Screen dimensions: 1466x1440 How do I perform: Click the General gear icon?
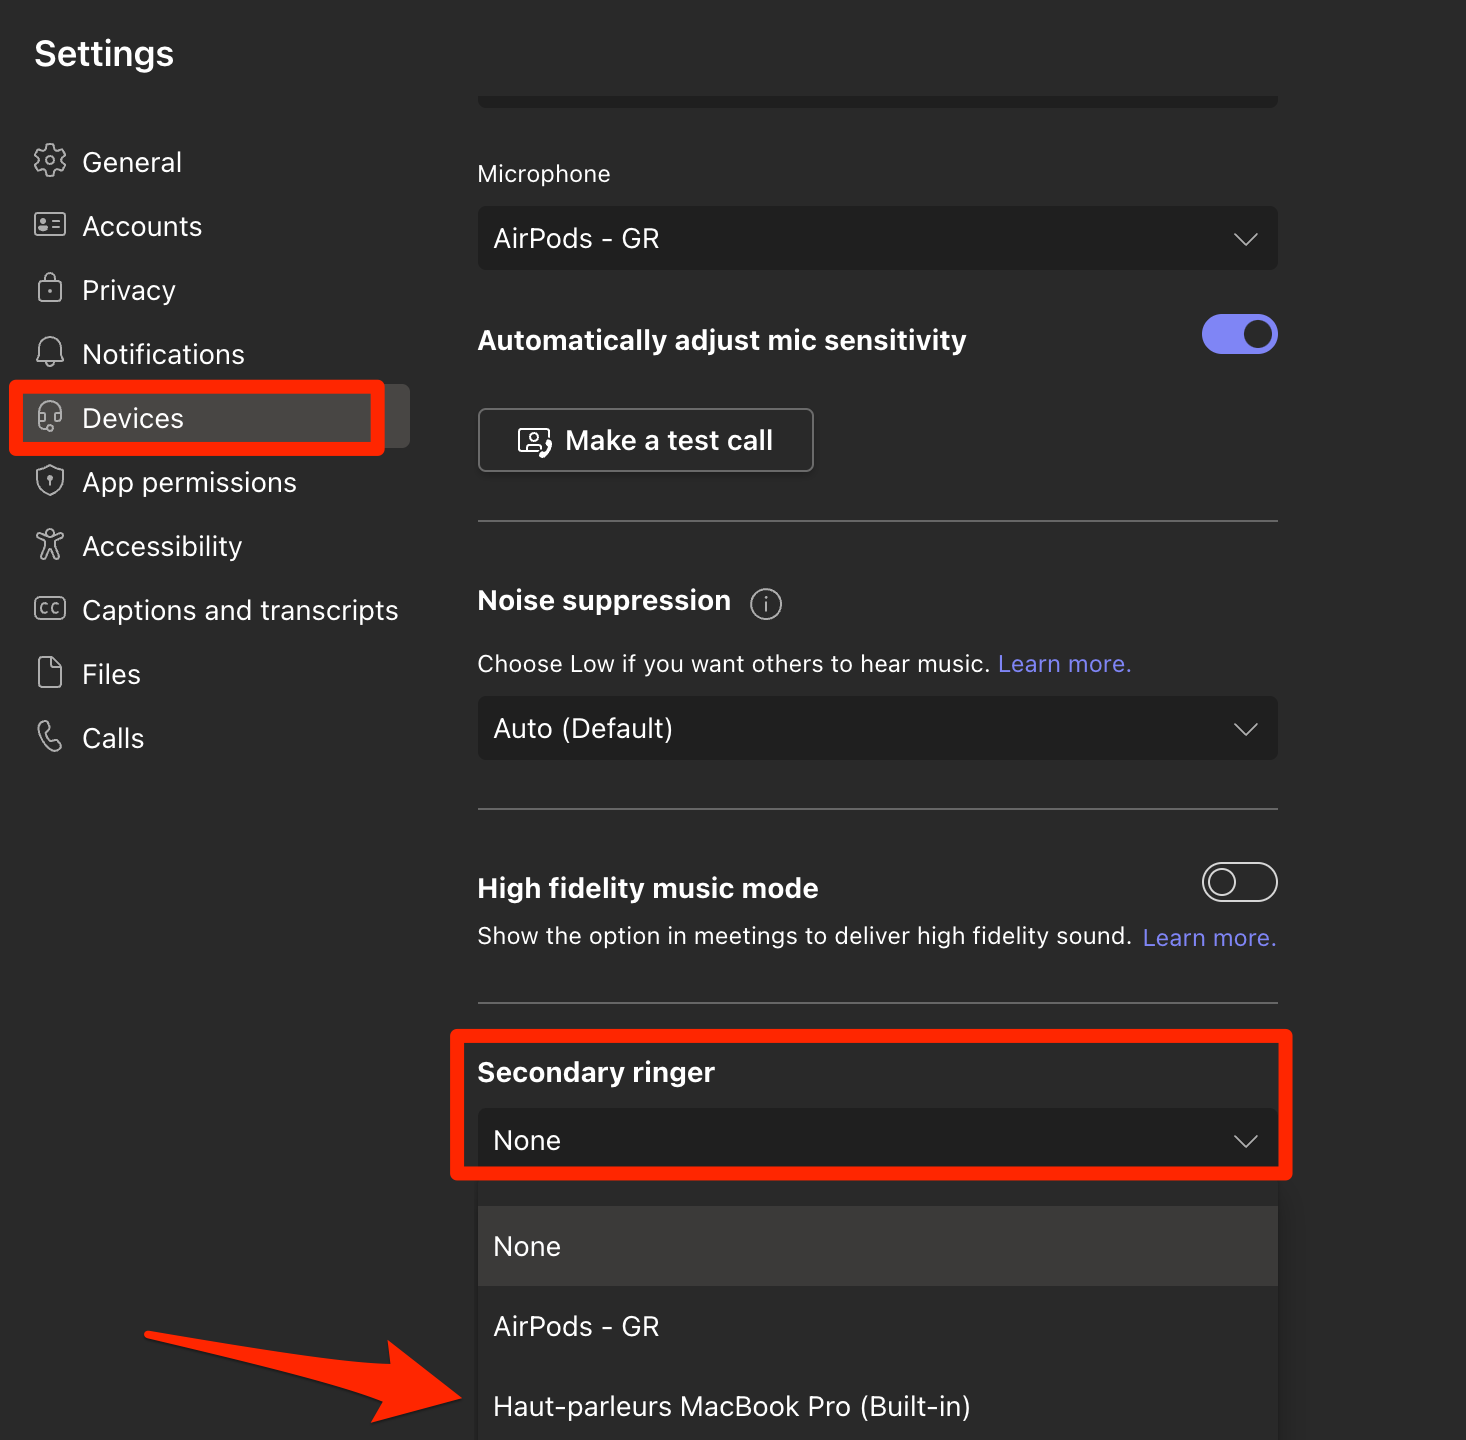click(x=49, y=161)
